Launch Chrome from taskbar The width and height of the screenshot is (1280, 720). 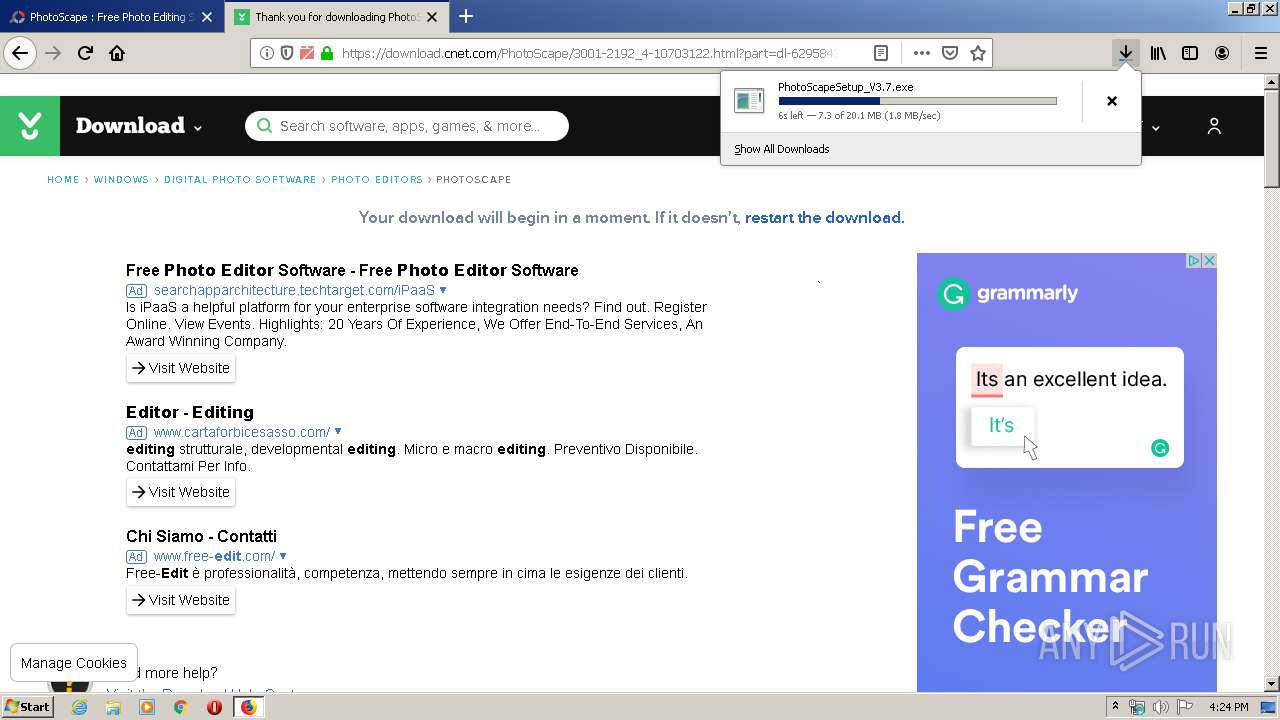click(x=181, y=707)
